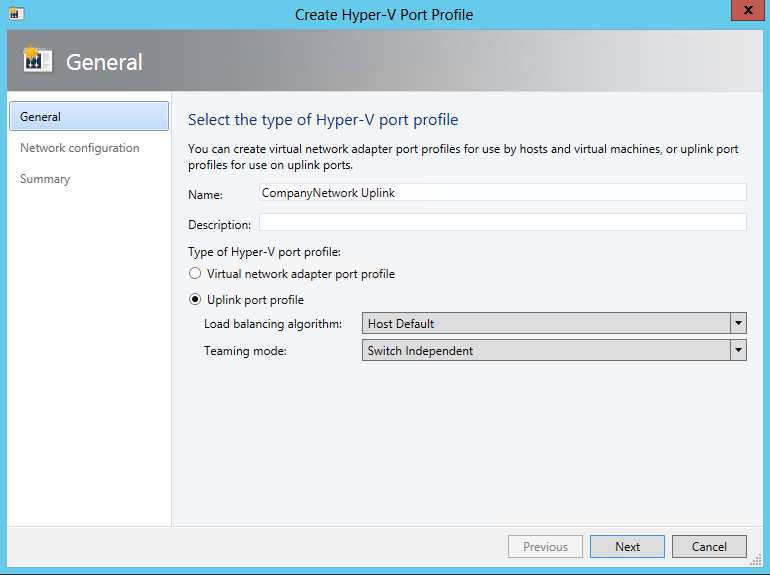Click the port profile icon beside General header
Screen dimensions: 770x575
pyautogui.click(x=37, y=60)
